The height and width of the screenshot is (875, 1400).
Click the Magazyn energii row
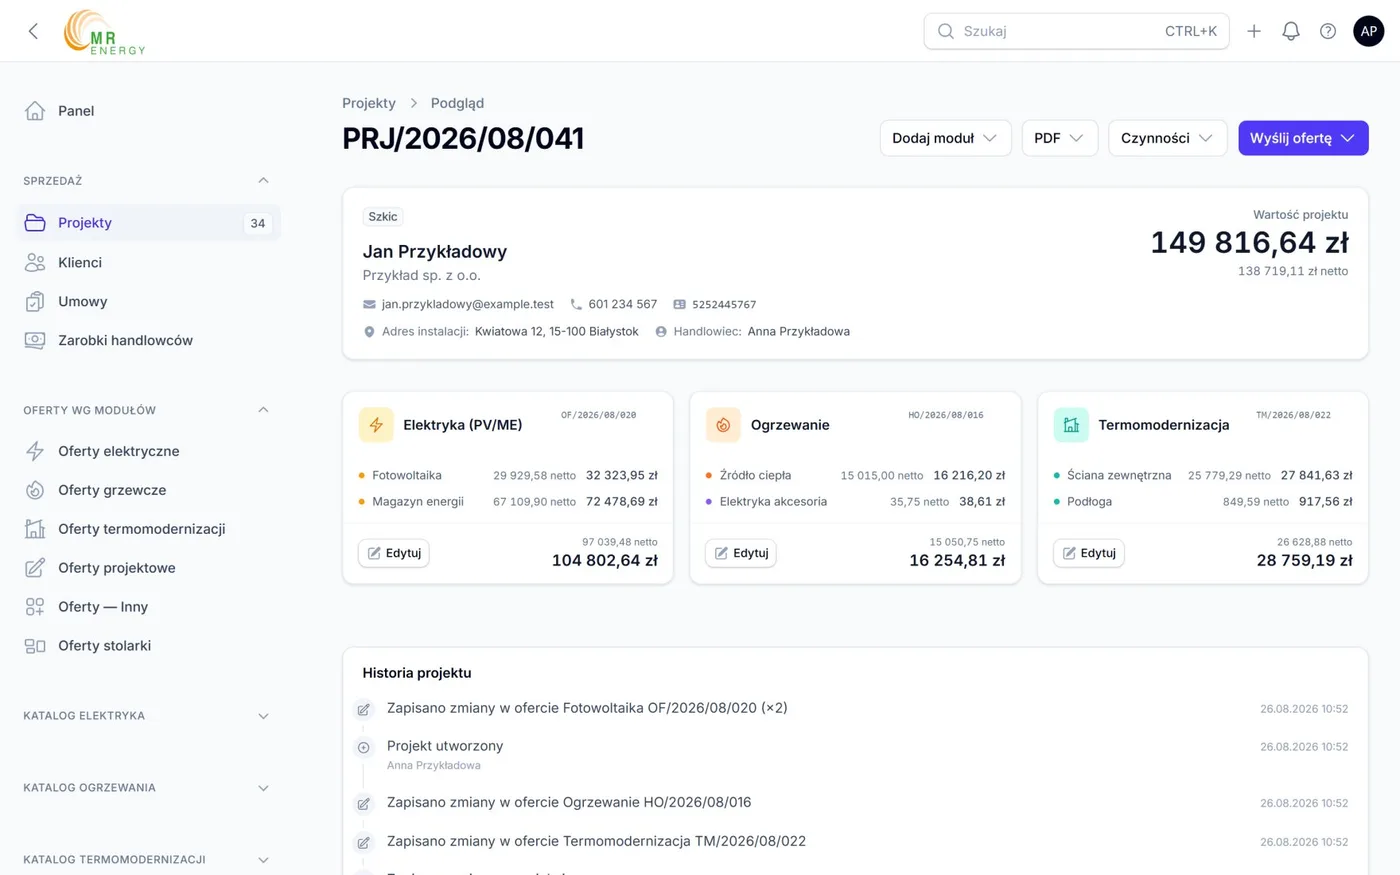(x=508, y=502)
